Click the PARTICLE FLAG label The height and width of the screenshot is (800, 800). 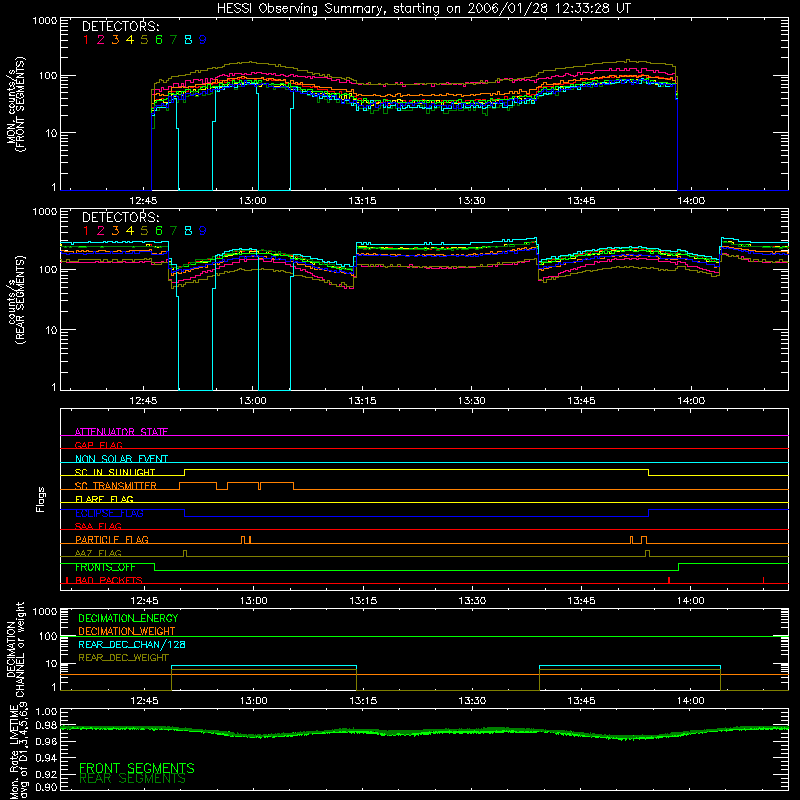point(112,539)
